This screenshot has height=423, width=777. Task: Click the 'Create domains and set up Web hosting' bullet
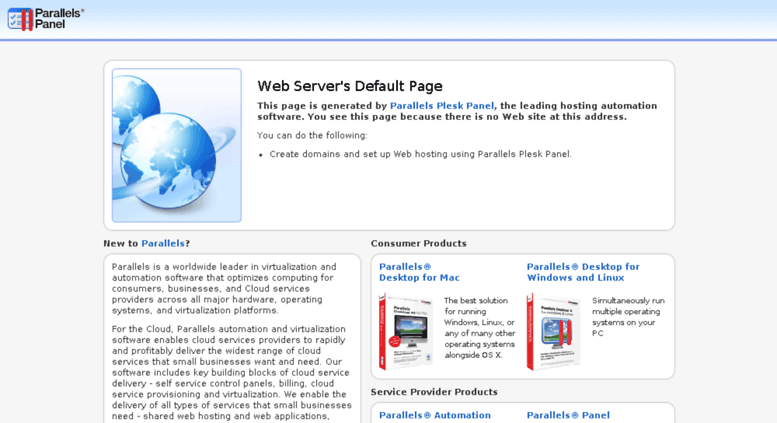(420, 154)
